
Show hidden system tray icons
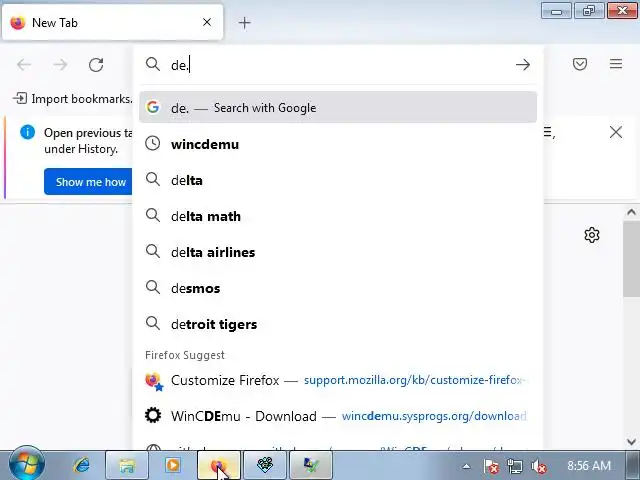[467, 466]
